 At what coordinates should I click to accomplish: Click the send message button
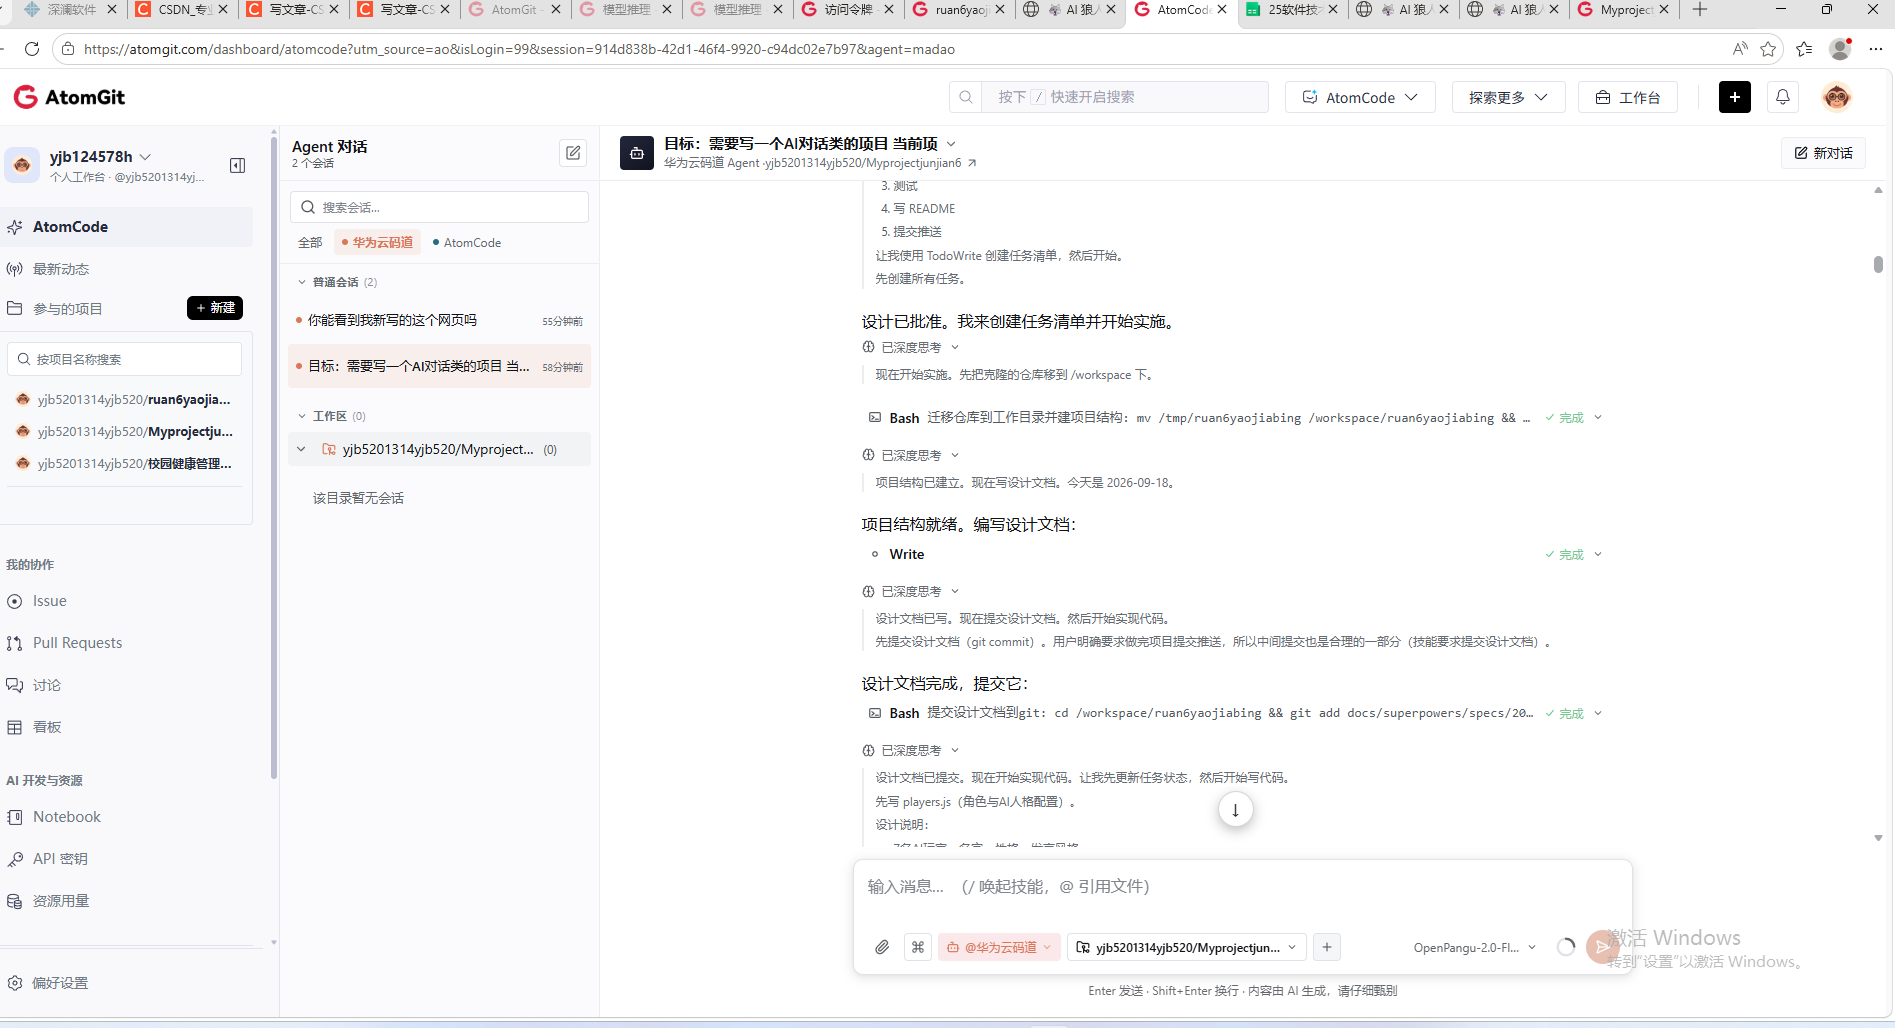(x=1602, y=947)
